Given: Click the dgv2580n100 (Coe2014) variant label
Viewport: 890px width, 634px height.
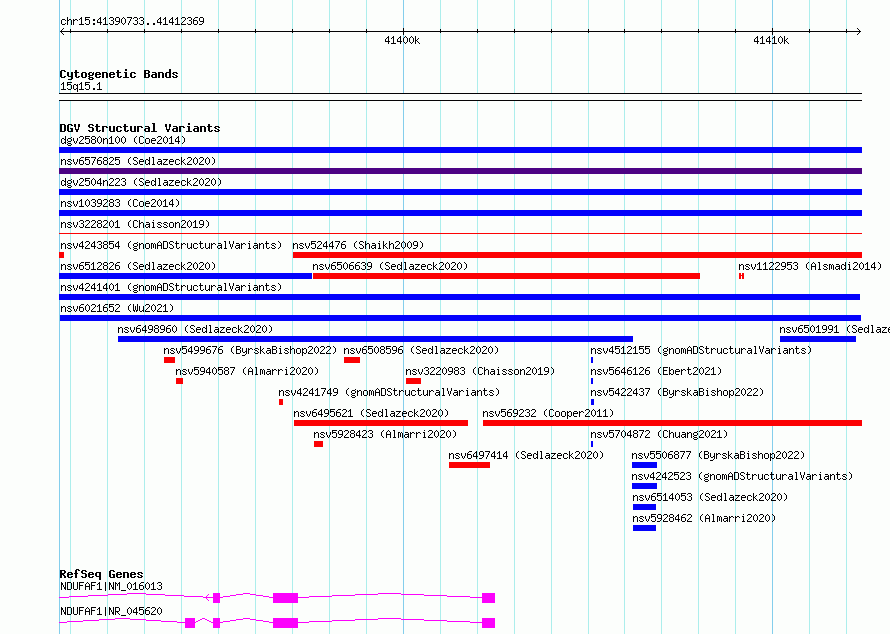Looking at the screenshot, I should [x=123, y=140].
